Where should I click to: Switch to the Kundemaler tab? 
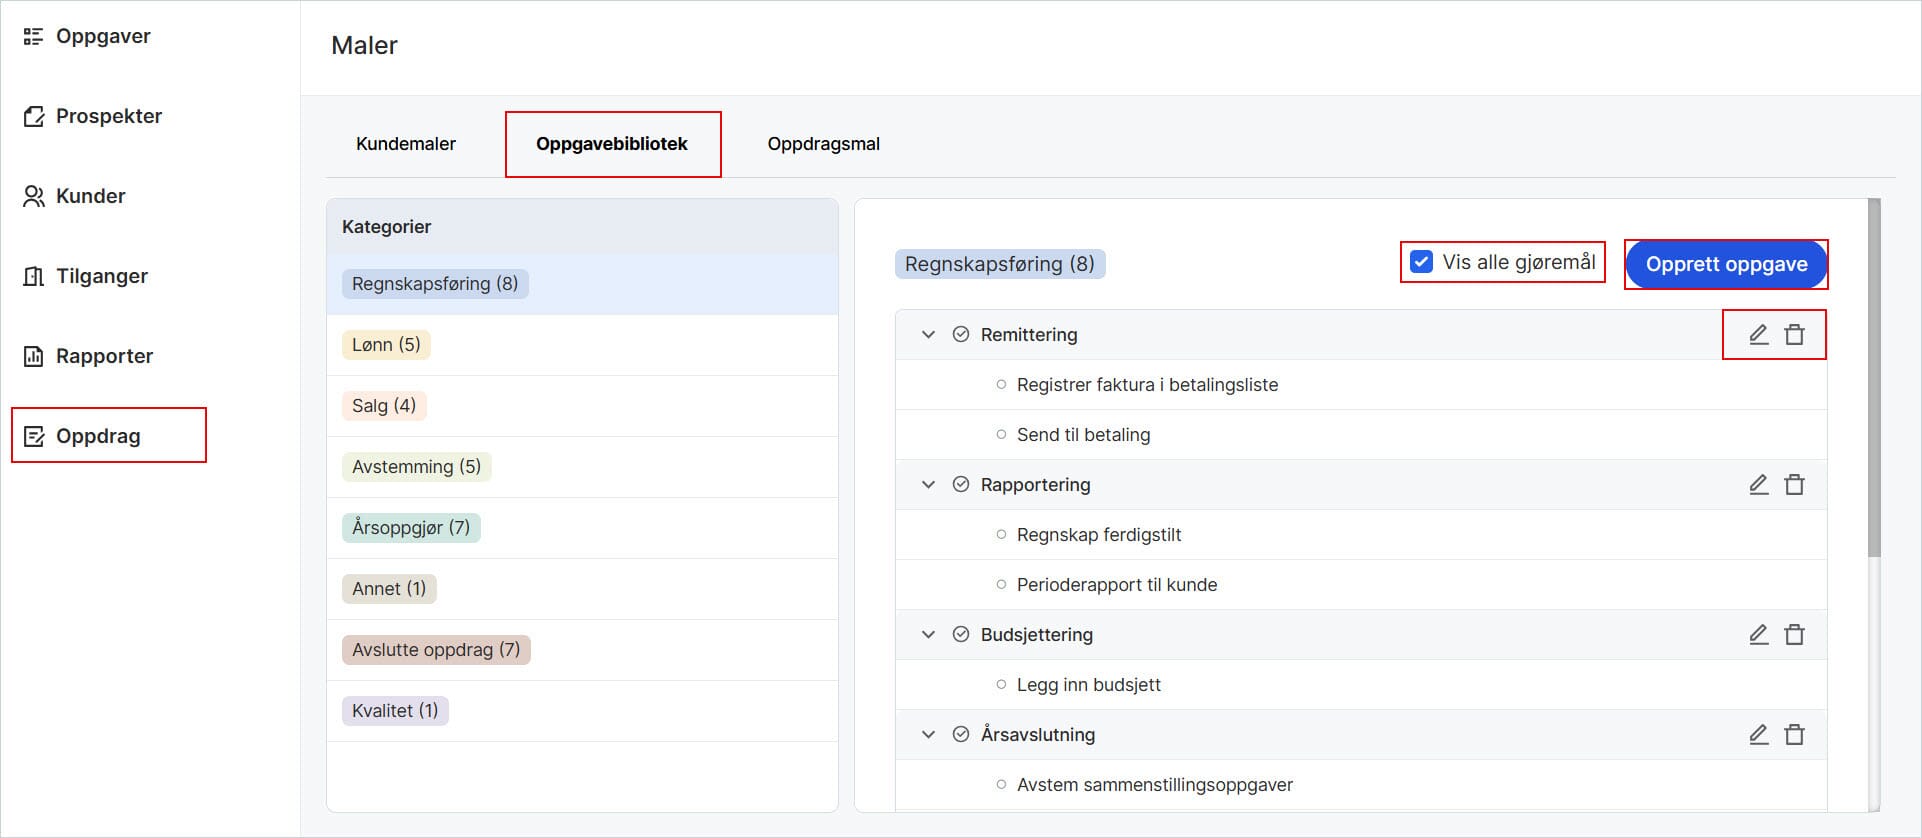[x=406, y=144]
